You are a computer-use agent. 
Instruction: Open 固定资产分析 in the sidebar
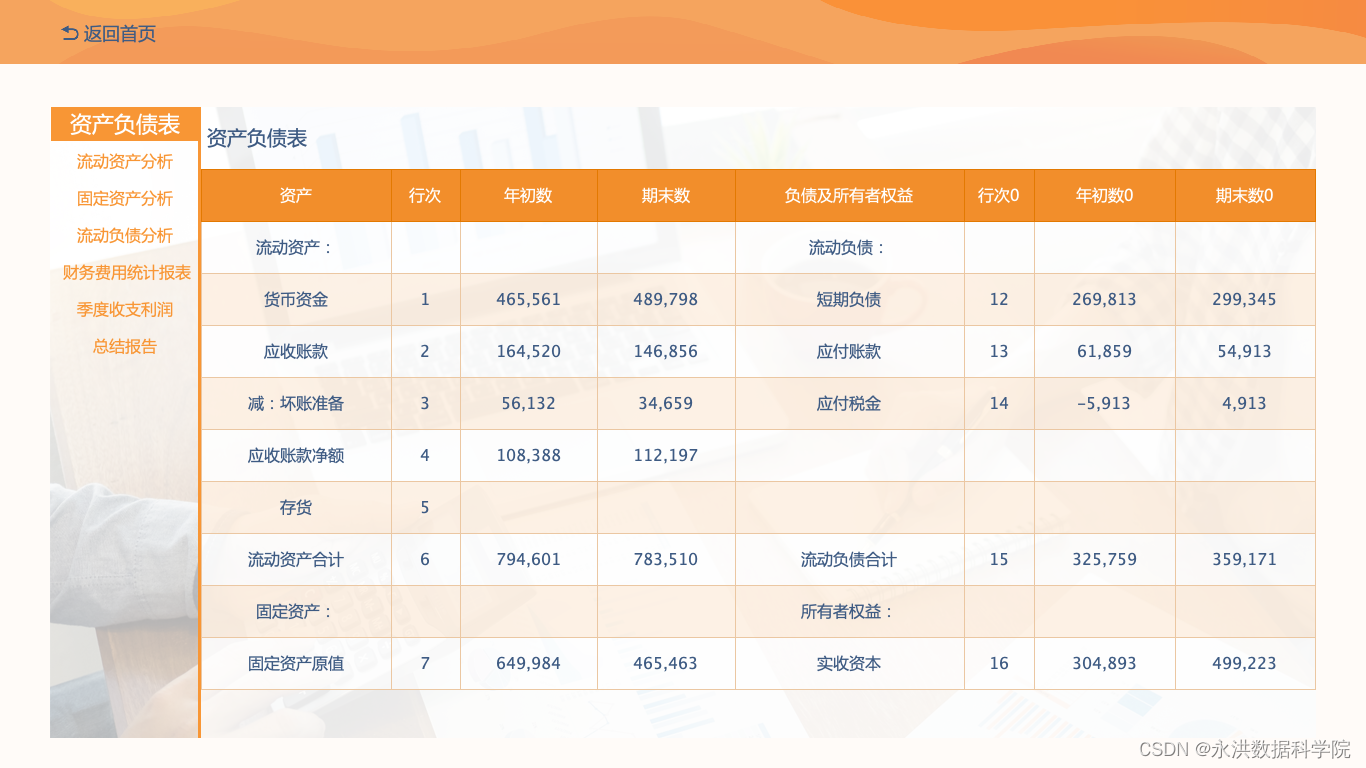tap(125, 198)
